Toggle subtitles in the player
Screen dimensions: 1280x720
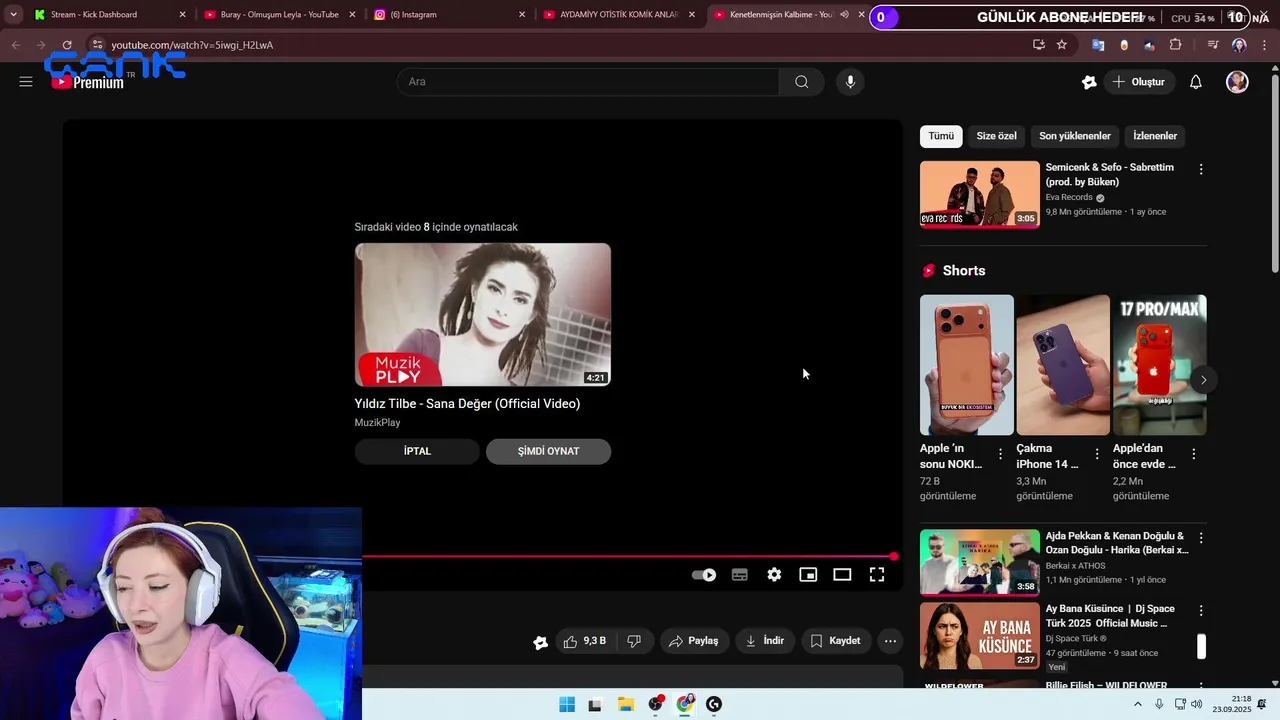740,575
